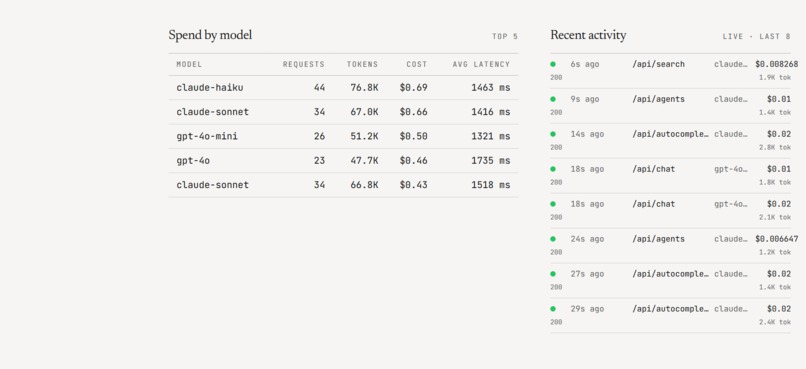Click the 1.9K tok value
806x369 pixels.
775,78
